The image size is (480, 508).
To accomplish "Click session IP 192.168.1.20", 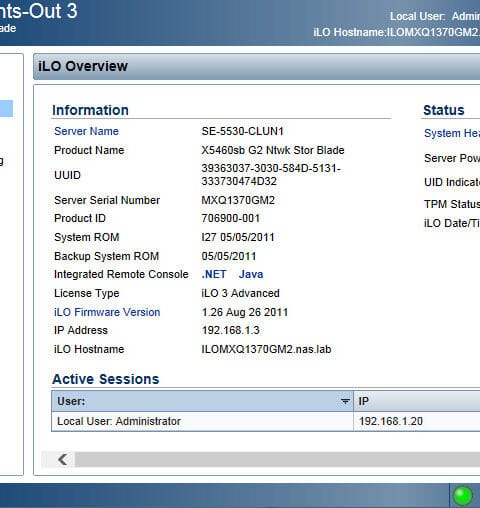I will point(391,421).
